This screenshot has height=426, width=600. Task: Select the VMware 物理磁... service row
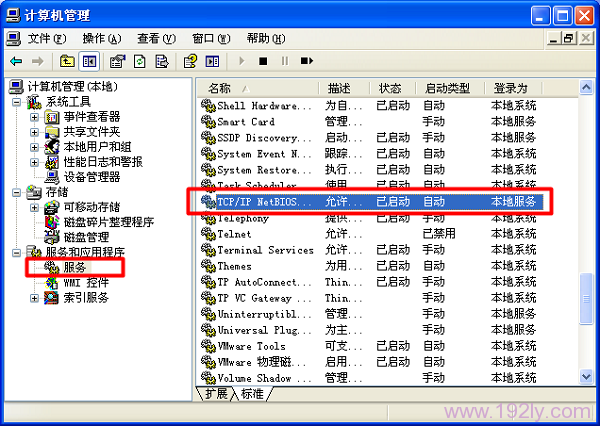[371, 362]
